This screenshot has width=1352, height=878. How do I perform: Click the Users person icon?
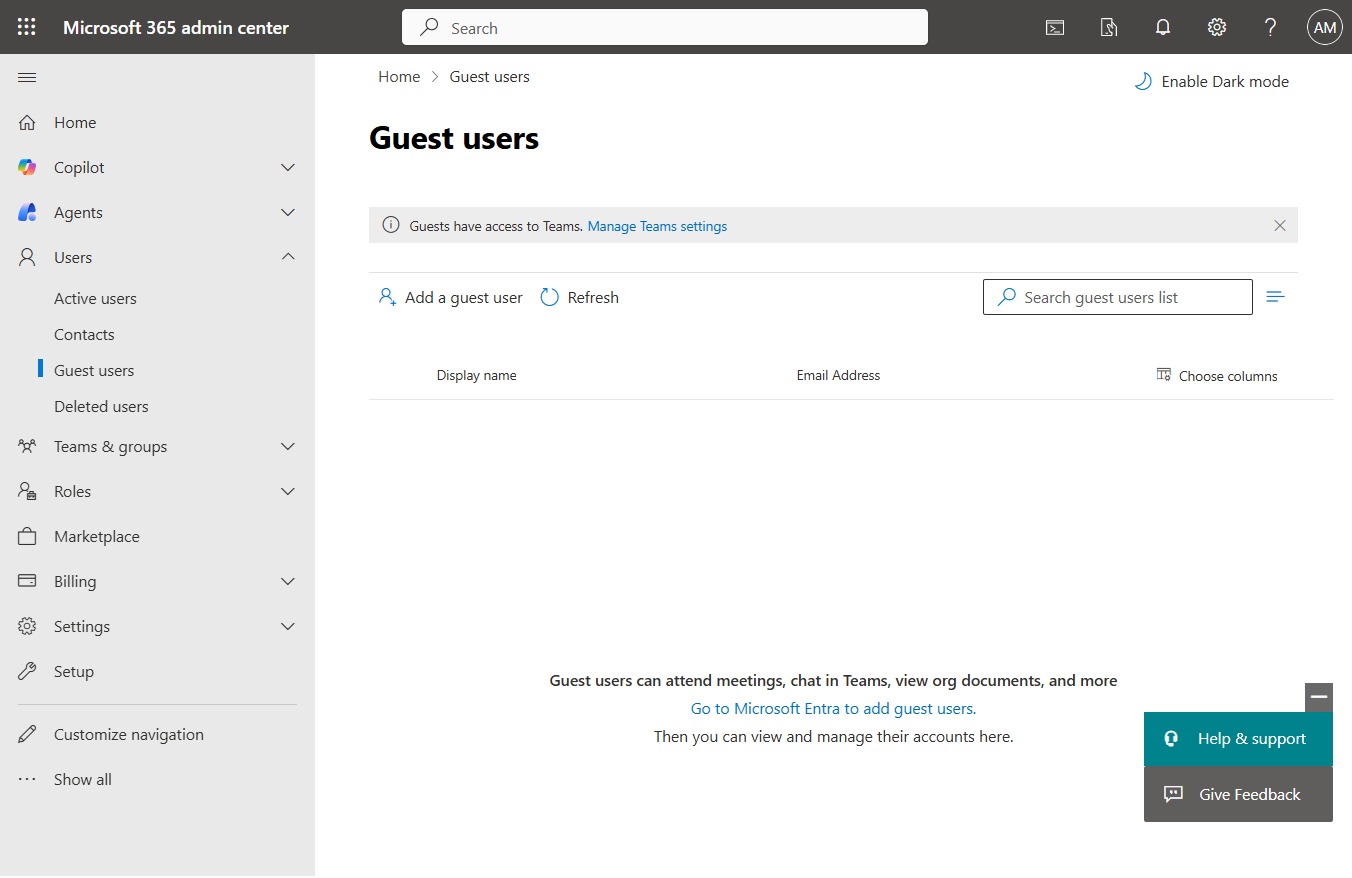[x=27, y=258]
